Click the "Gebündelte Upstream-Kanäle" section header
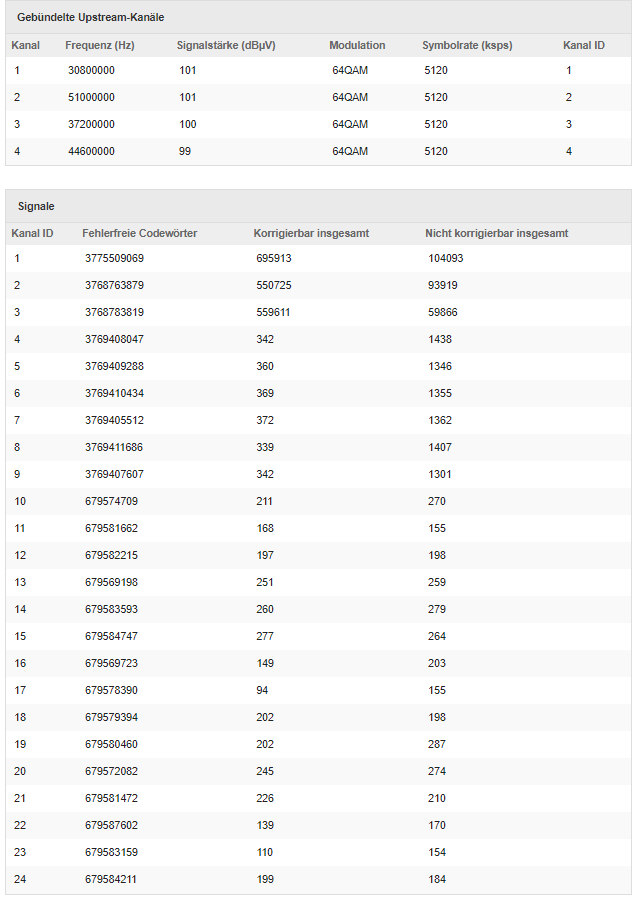Viewport: 644px width, 899px height. pyautogui.click(x=91, y=18)
